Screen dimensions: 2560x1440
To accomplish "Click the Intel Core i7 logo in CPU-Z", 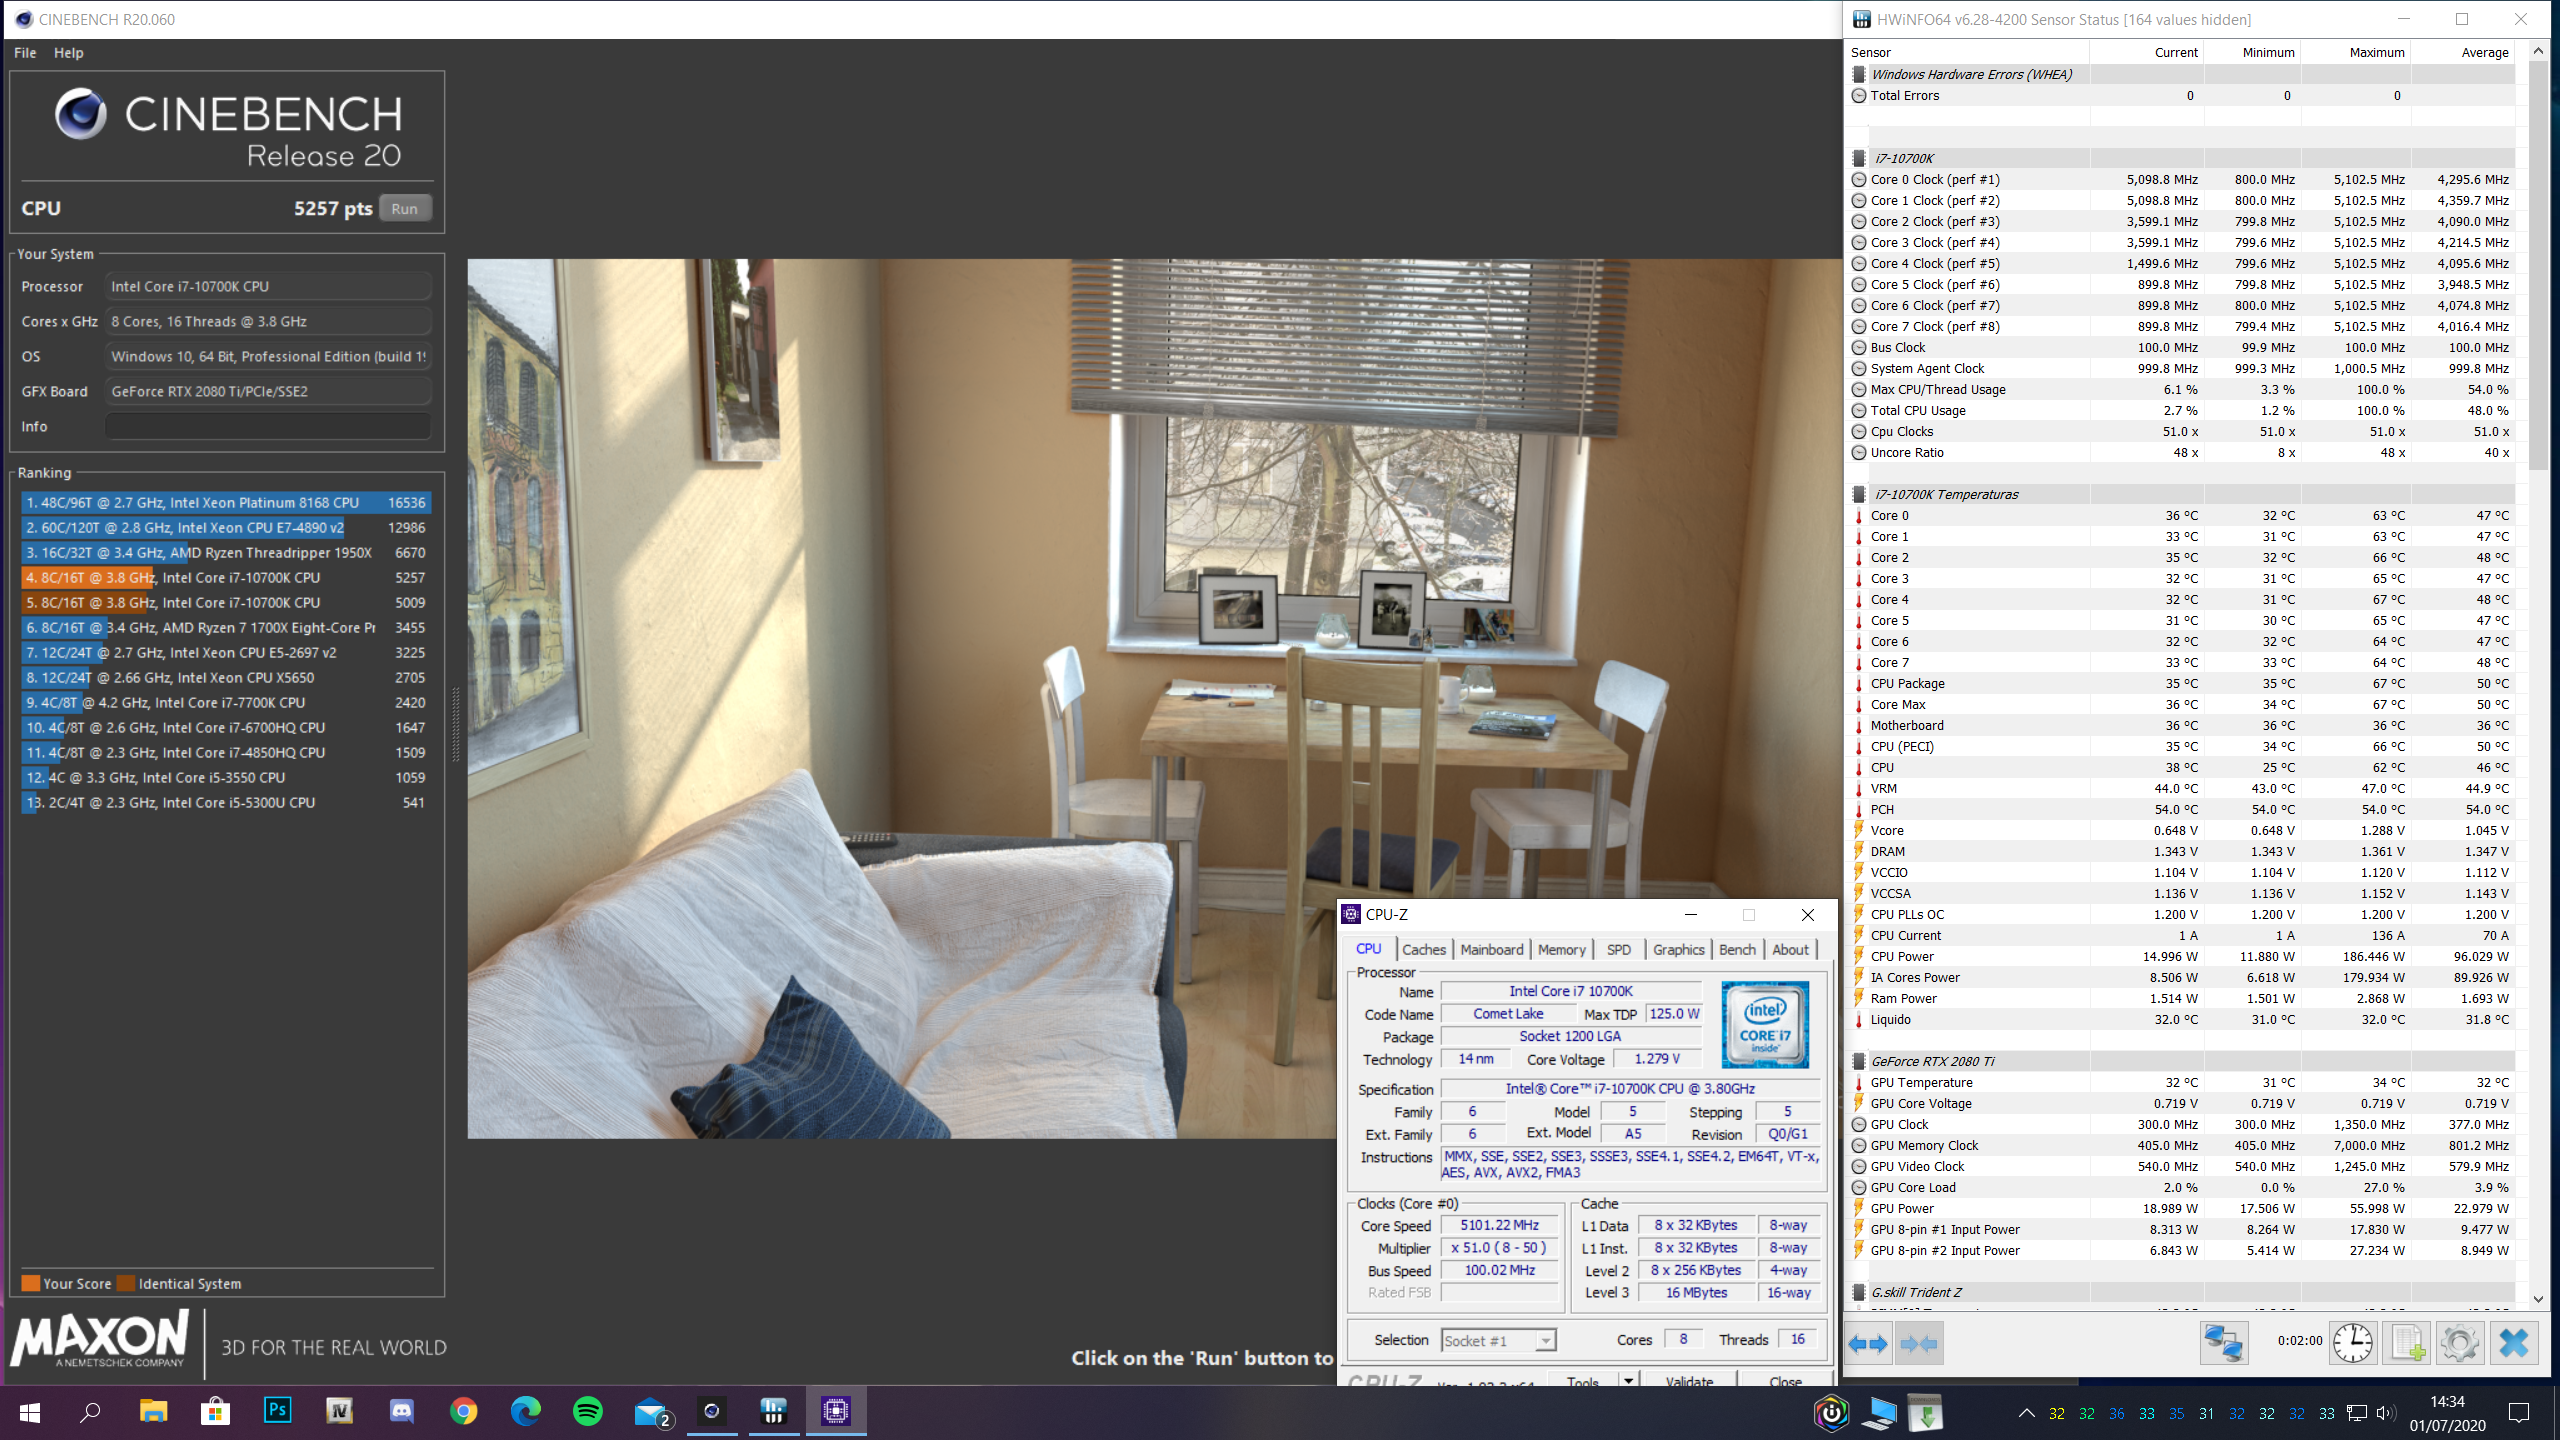I will 1765,1024.
